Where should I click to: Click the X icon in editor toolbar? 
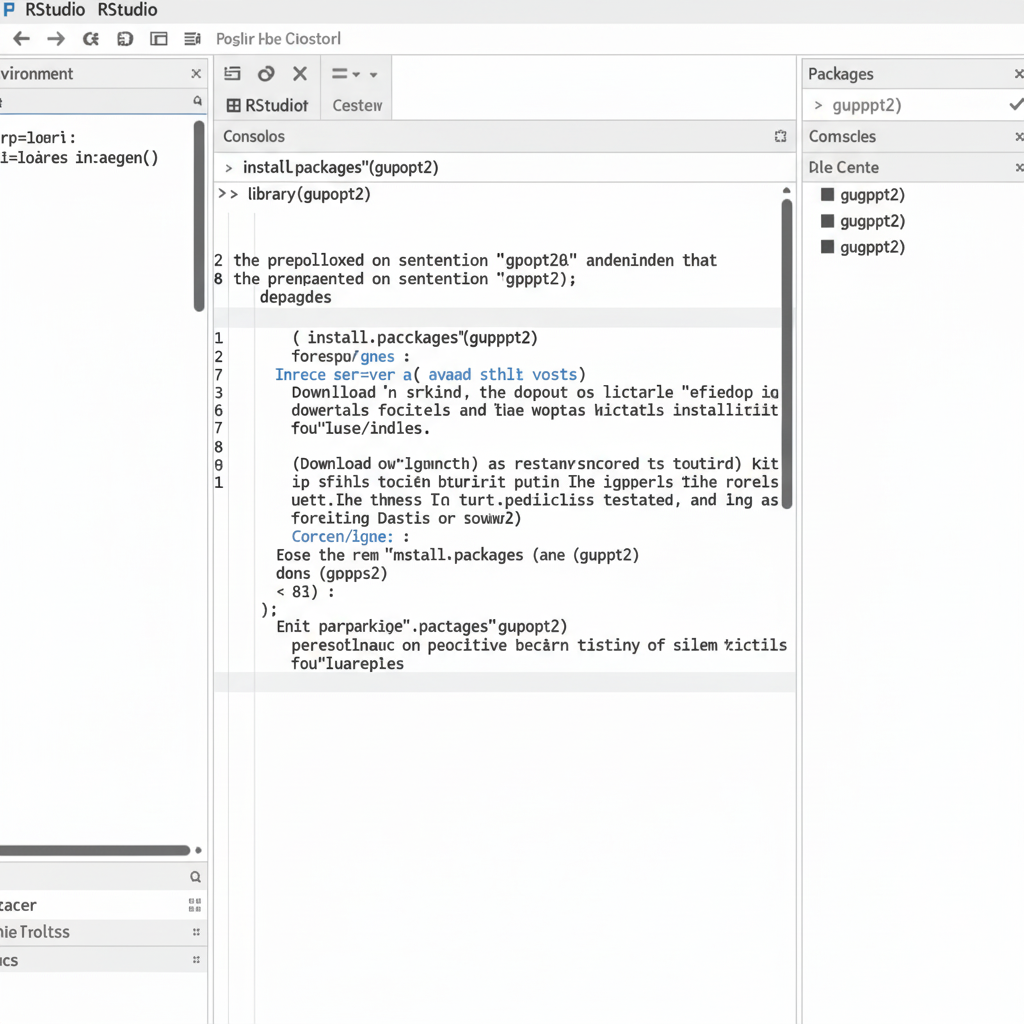pyautogui.click(x=299, y=74)
